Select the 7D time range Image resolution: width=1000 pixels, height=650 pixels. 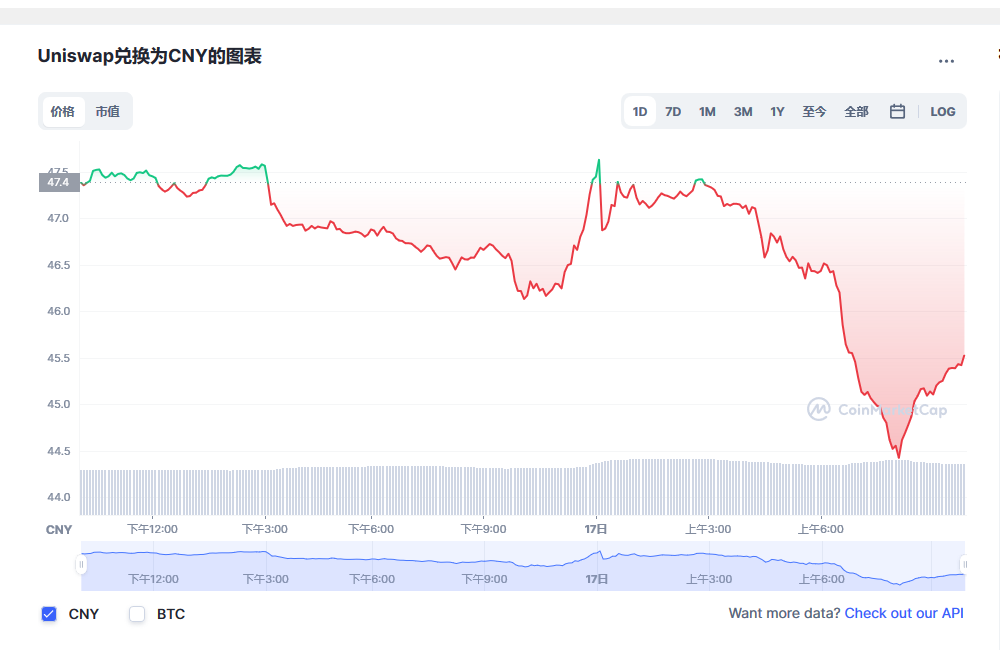(673, 112)
